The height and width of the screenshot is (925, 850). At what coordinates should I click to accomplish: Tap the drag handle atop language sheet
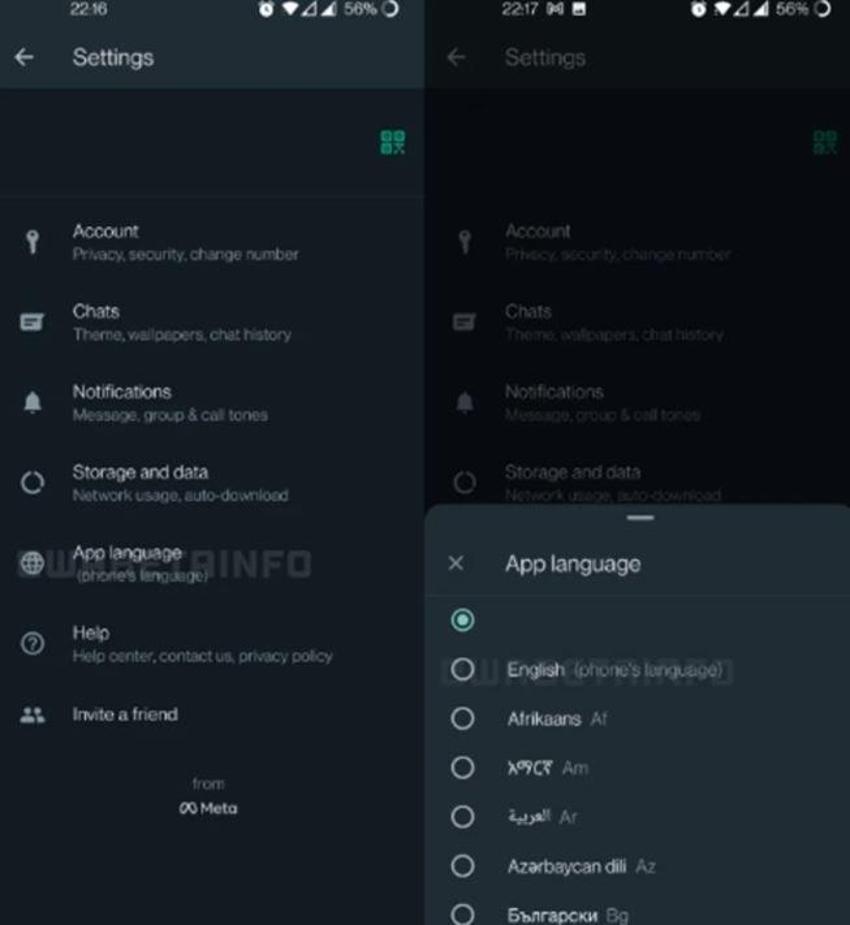(640, 518)
